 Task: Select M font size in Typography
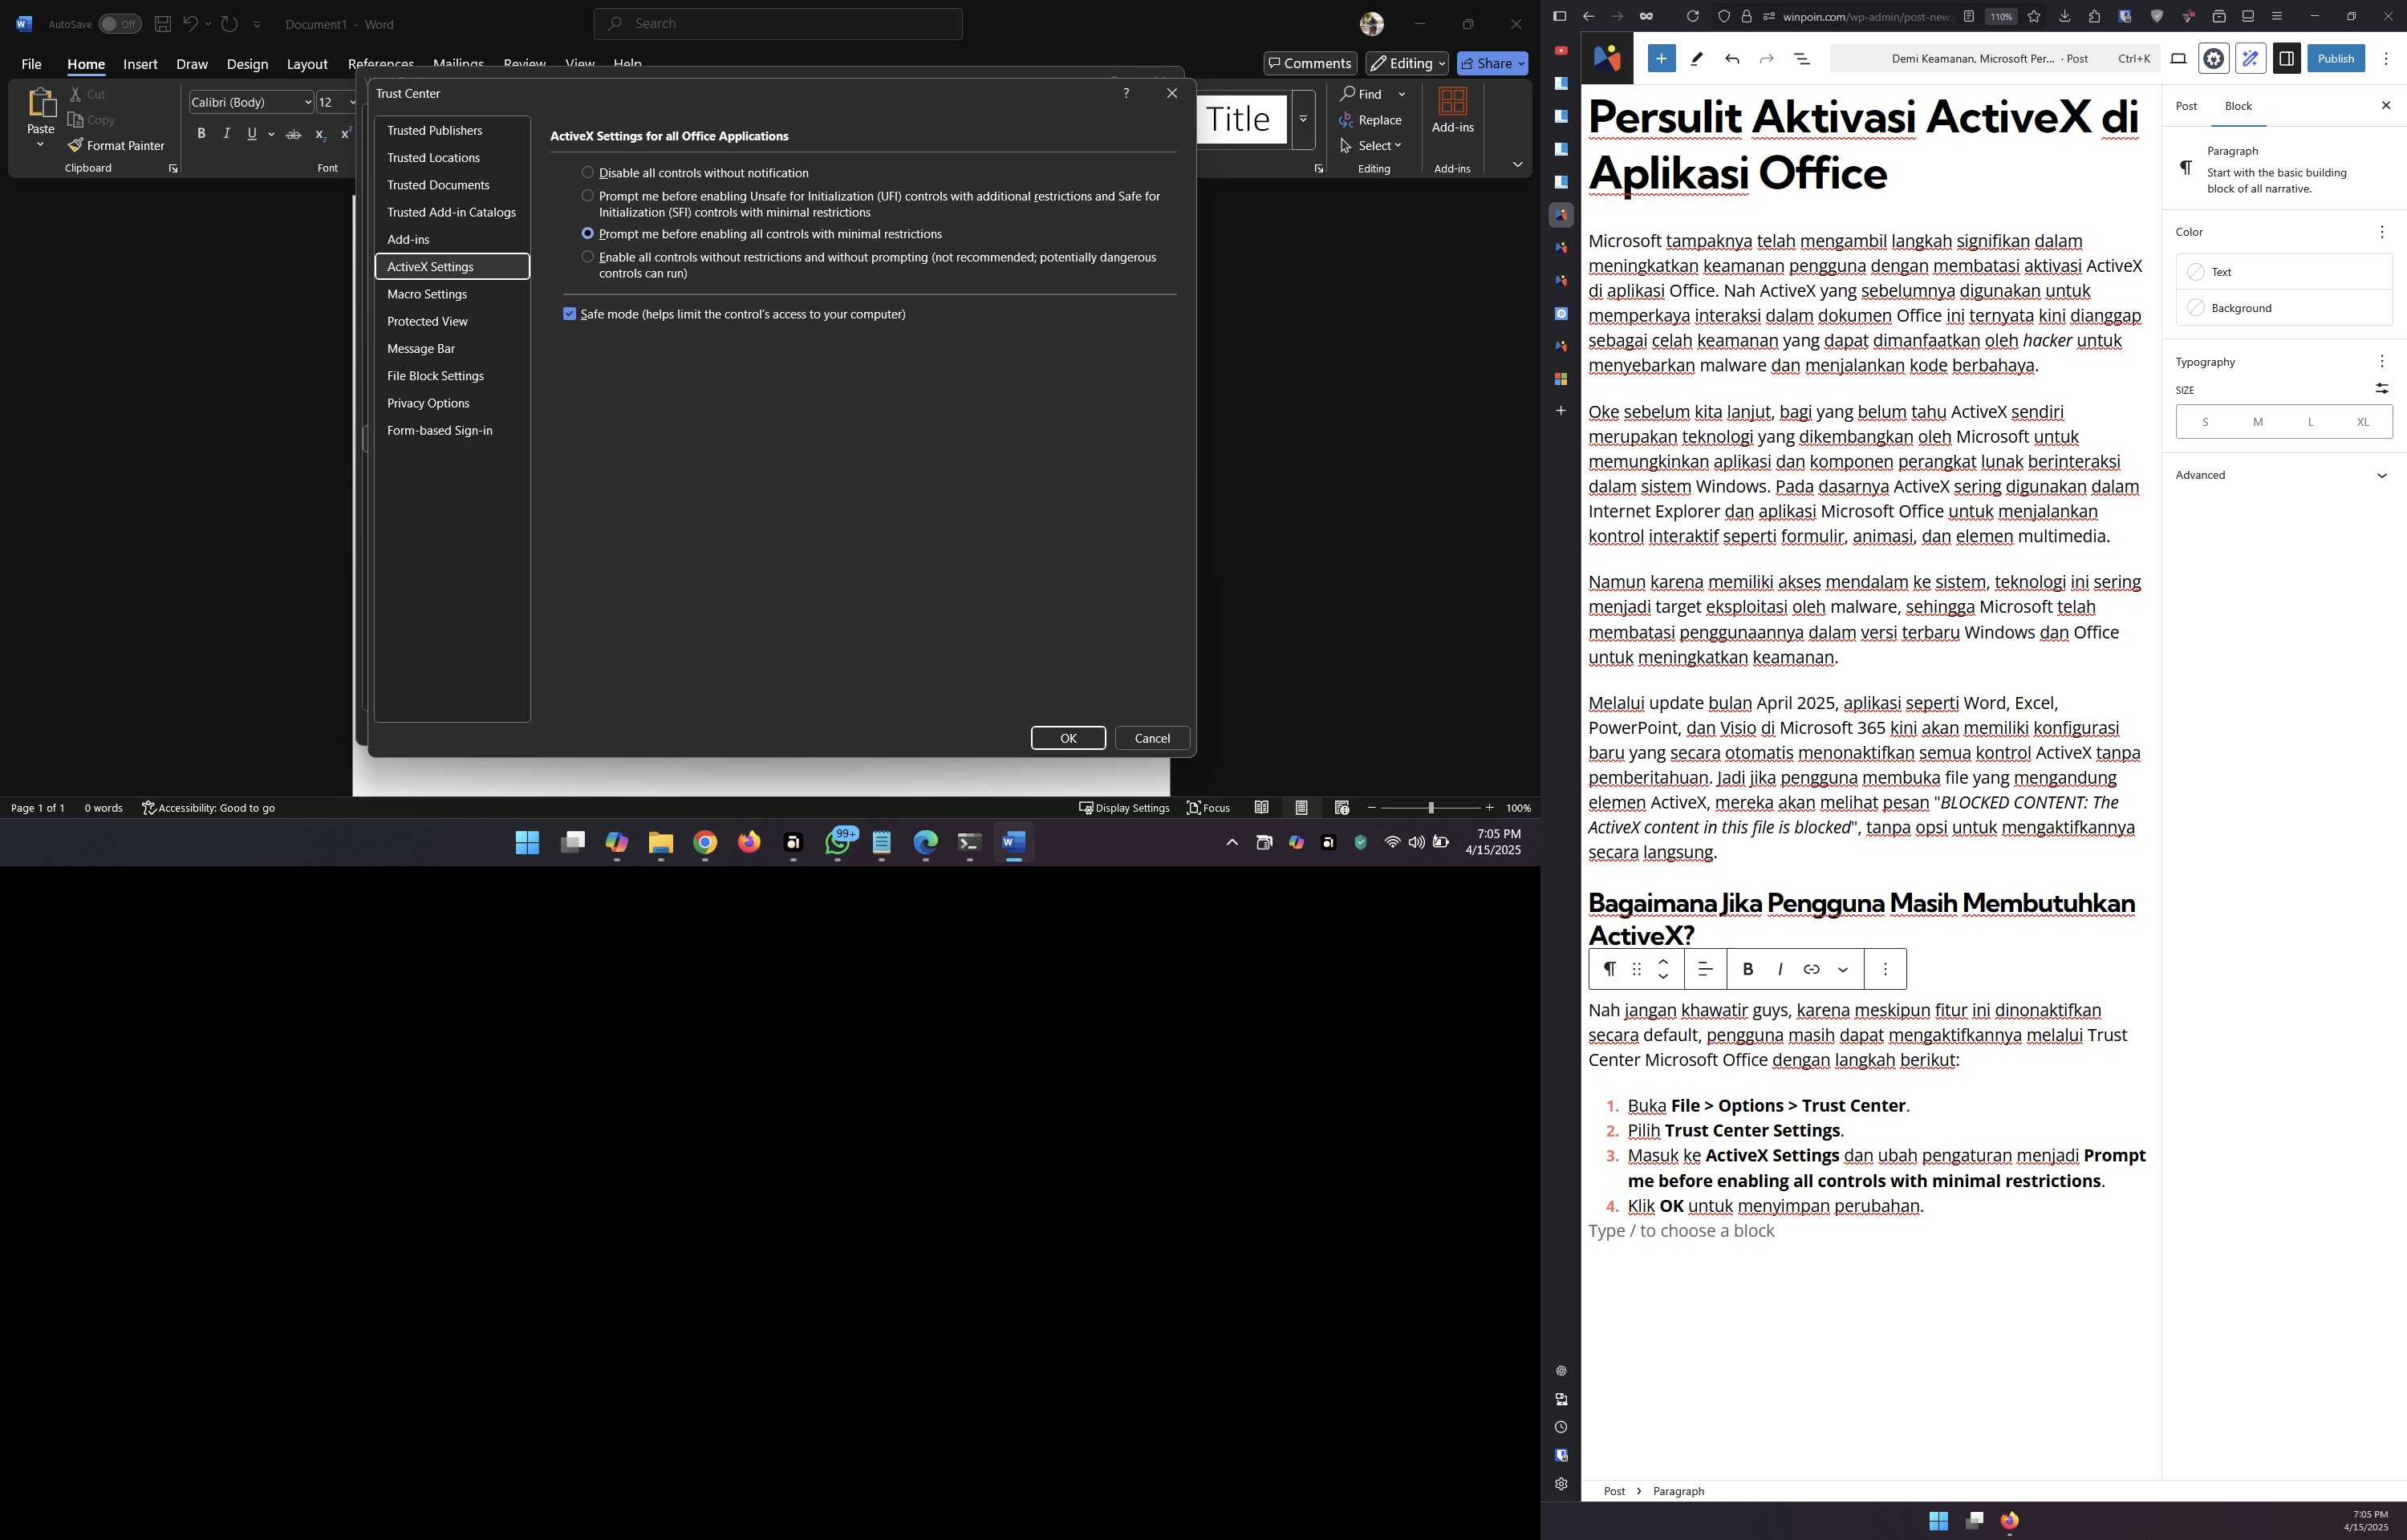(x=2258, y=422)
